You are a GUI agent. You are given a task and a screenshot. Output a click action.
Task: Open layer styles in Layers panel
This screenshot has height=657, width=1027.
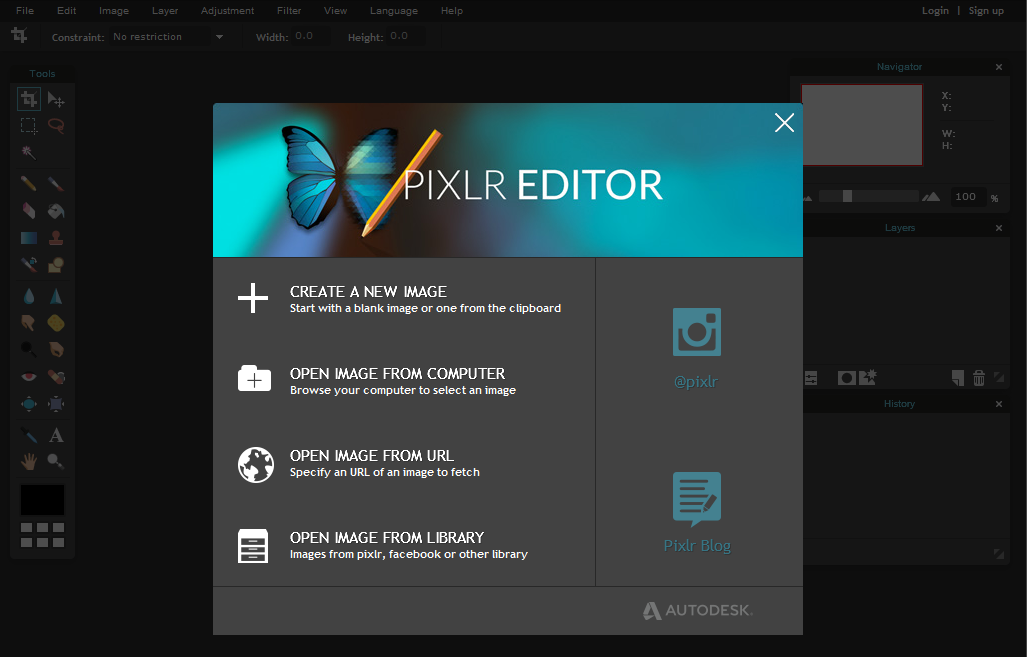click(x=868, y=377)
